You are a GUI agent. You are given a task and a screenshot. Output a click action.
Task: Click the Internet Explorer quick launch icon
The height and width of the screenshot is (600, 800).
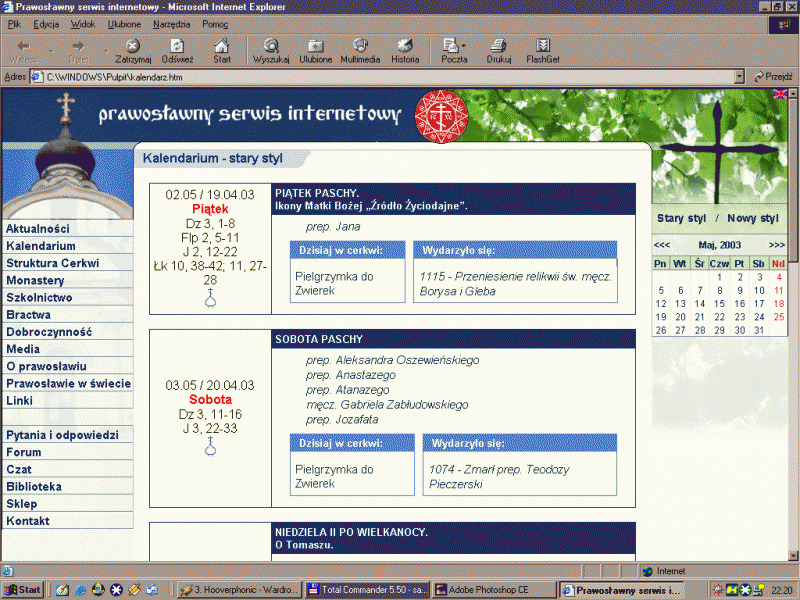point(80,590)
